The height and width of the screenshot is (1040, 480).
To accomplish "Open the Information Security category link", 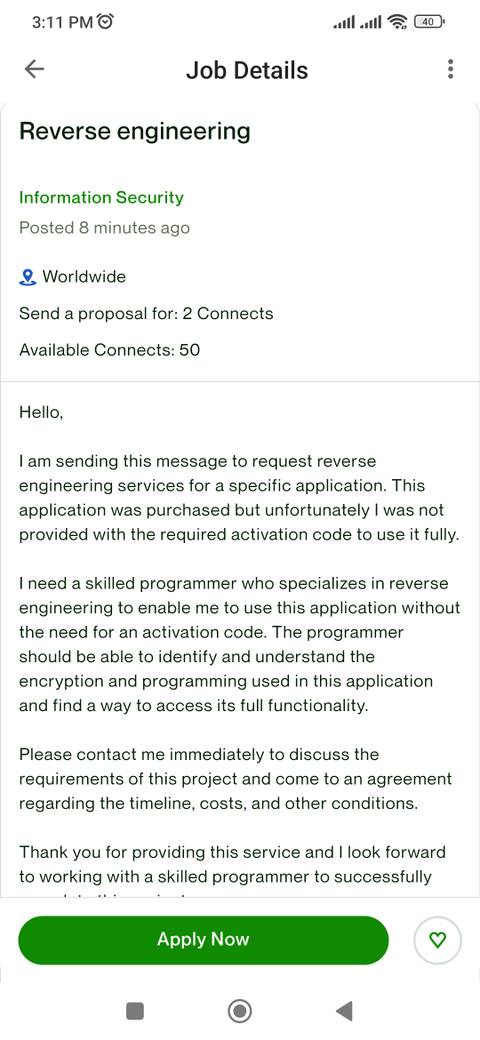I will [101, 198].
